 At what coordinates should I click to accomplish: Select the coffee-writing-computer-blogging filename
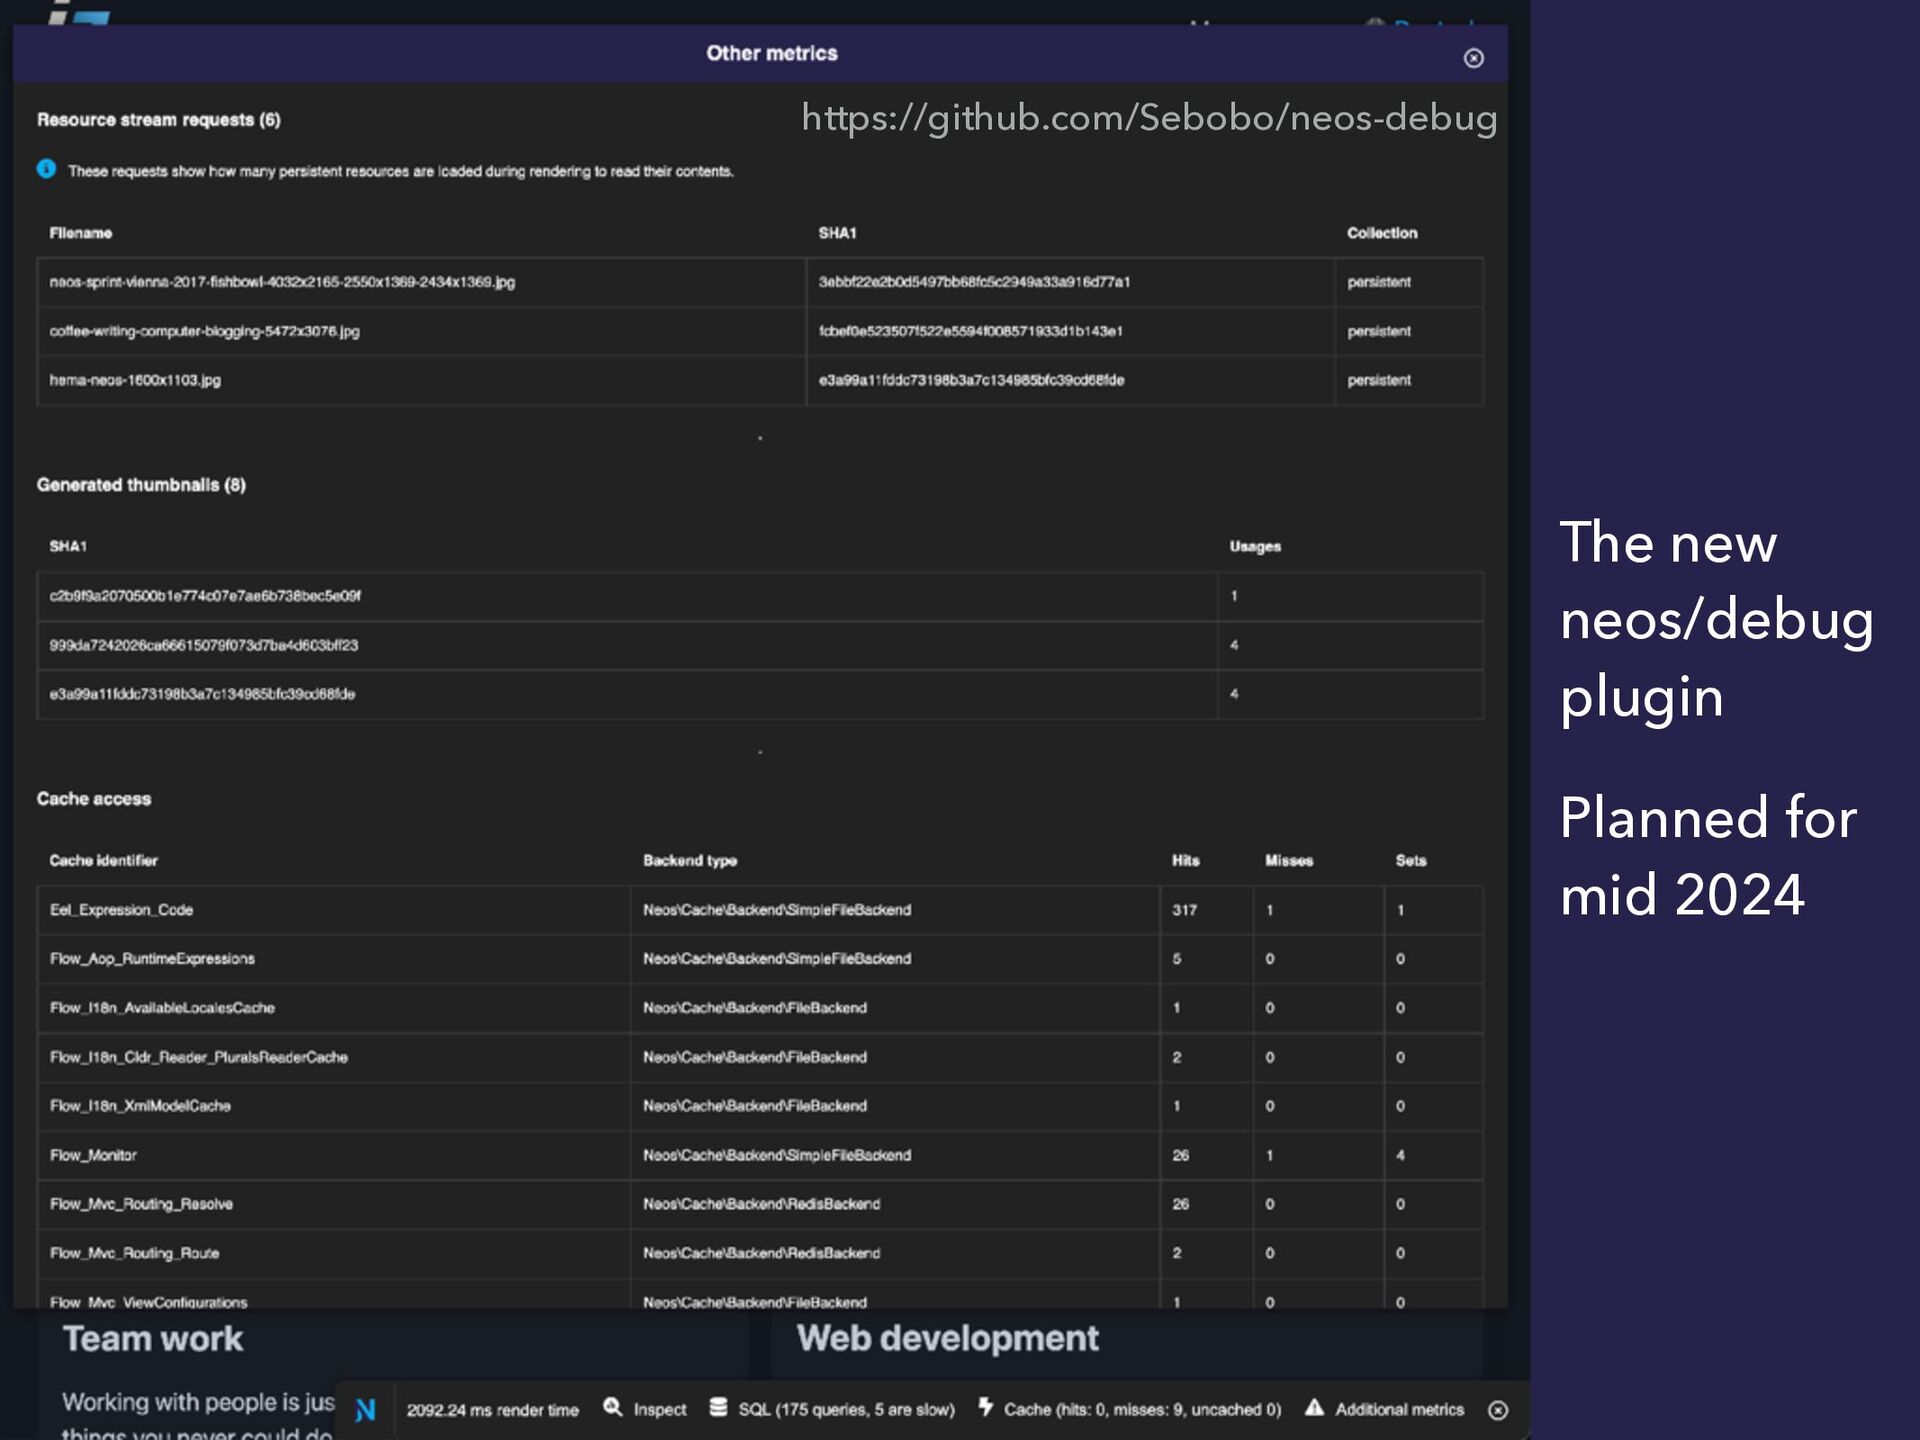(204, 331)
